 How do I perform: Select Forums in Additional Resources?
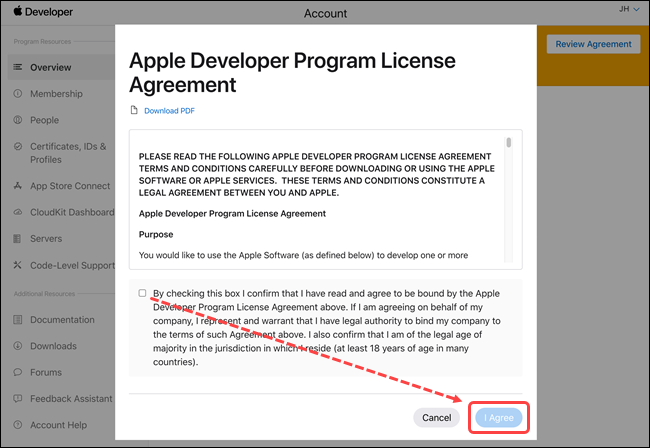point(46,372)
